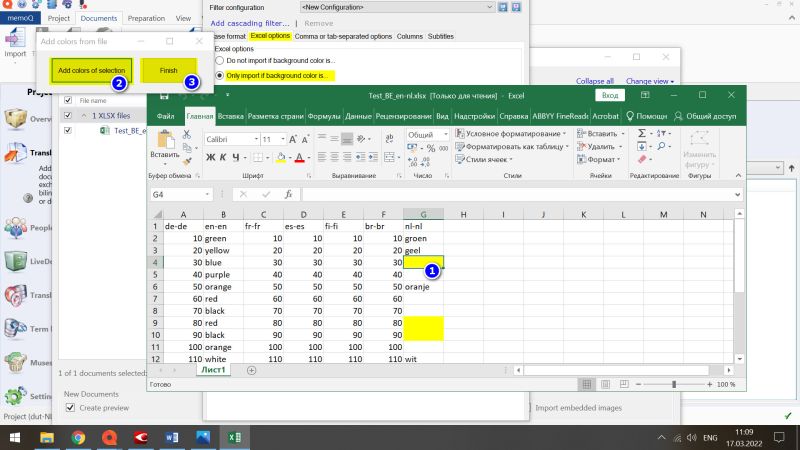Image resolution: width=800 pixels, height=450 pixels.
Task: Click the insert function fx icon
Action: pyautogui.click(x=288, y=194)
